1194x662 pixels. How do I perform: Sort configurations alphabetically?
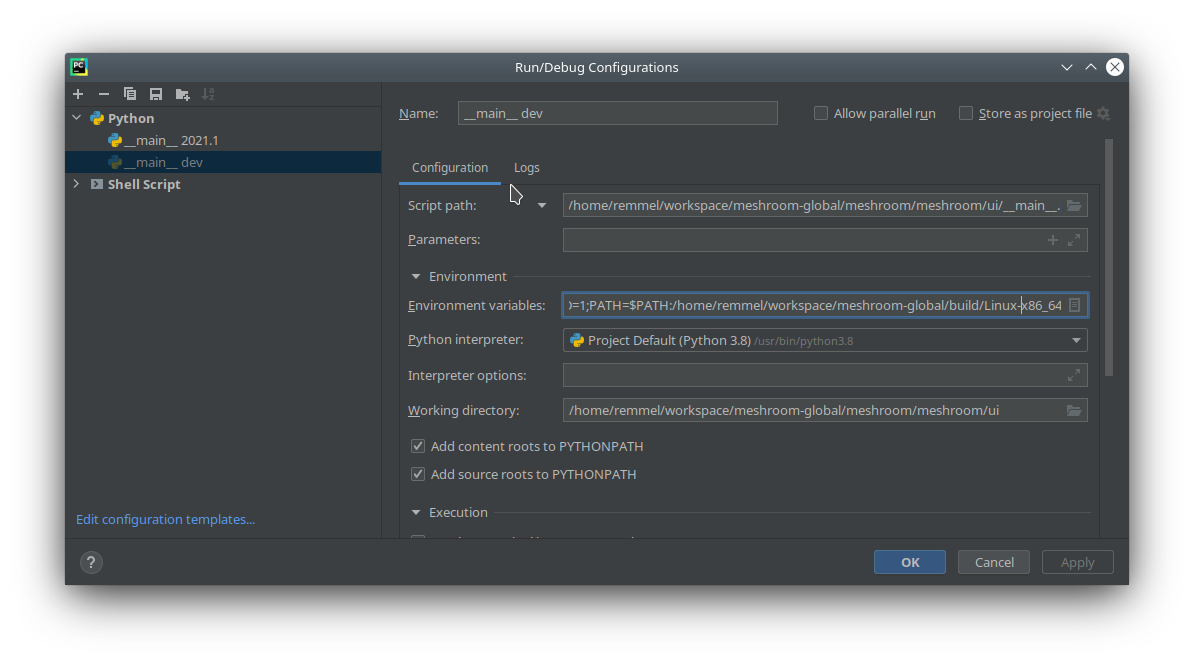coord(208,94)
